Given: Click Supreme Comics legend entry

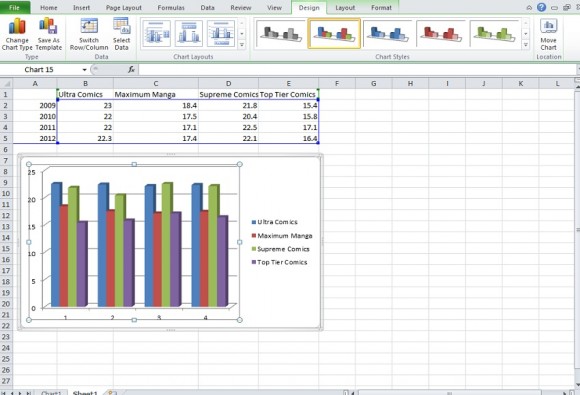Looking at the screenshot, I should [280, 249].
